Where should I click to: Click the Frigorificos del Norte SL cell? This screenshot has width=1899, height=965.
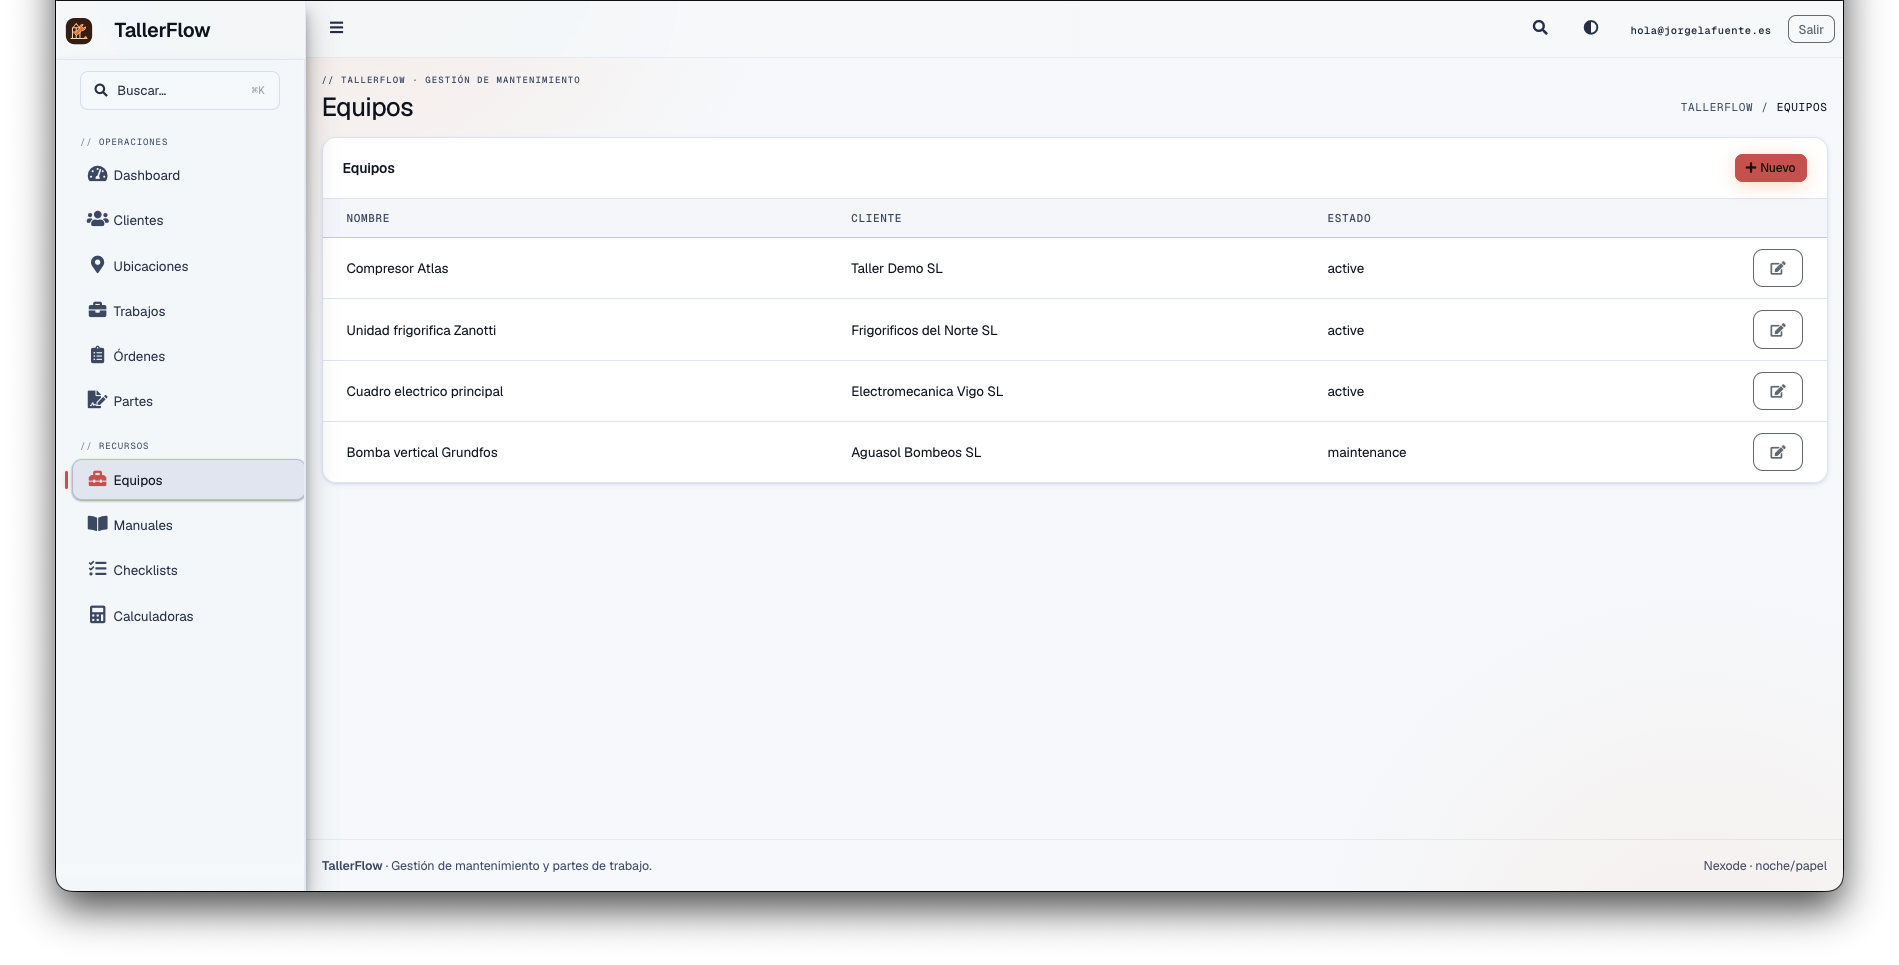(924, 330)
